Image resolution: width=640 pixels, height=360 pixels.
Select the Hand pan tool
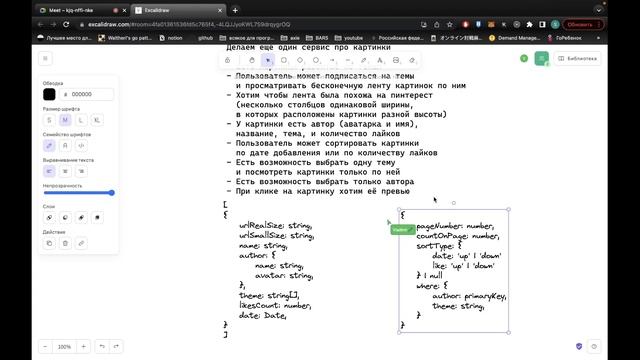point(252,60)
